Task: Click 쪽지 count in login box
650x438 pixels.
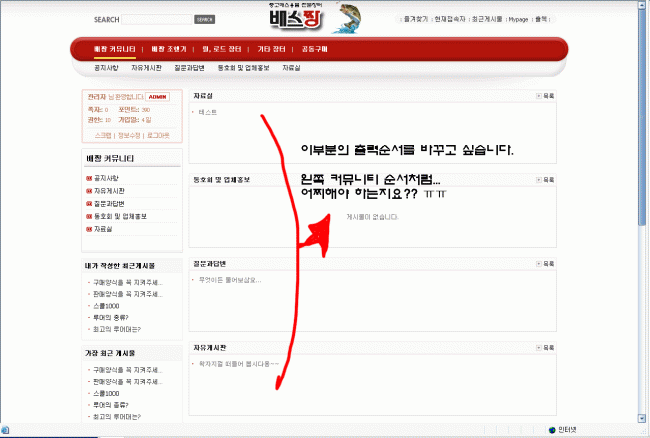Action: tap(98, 110)
